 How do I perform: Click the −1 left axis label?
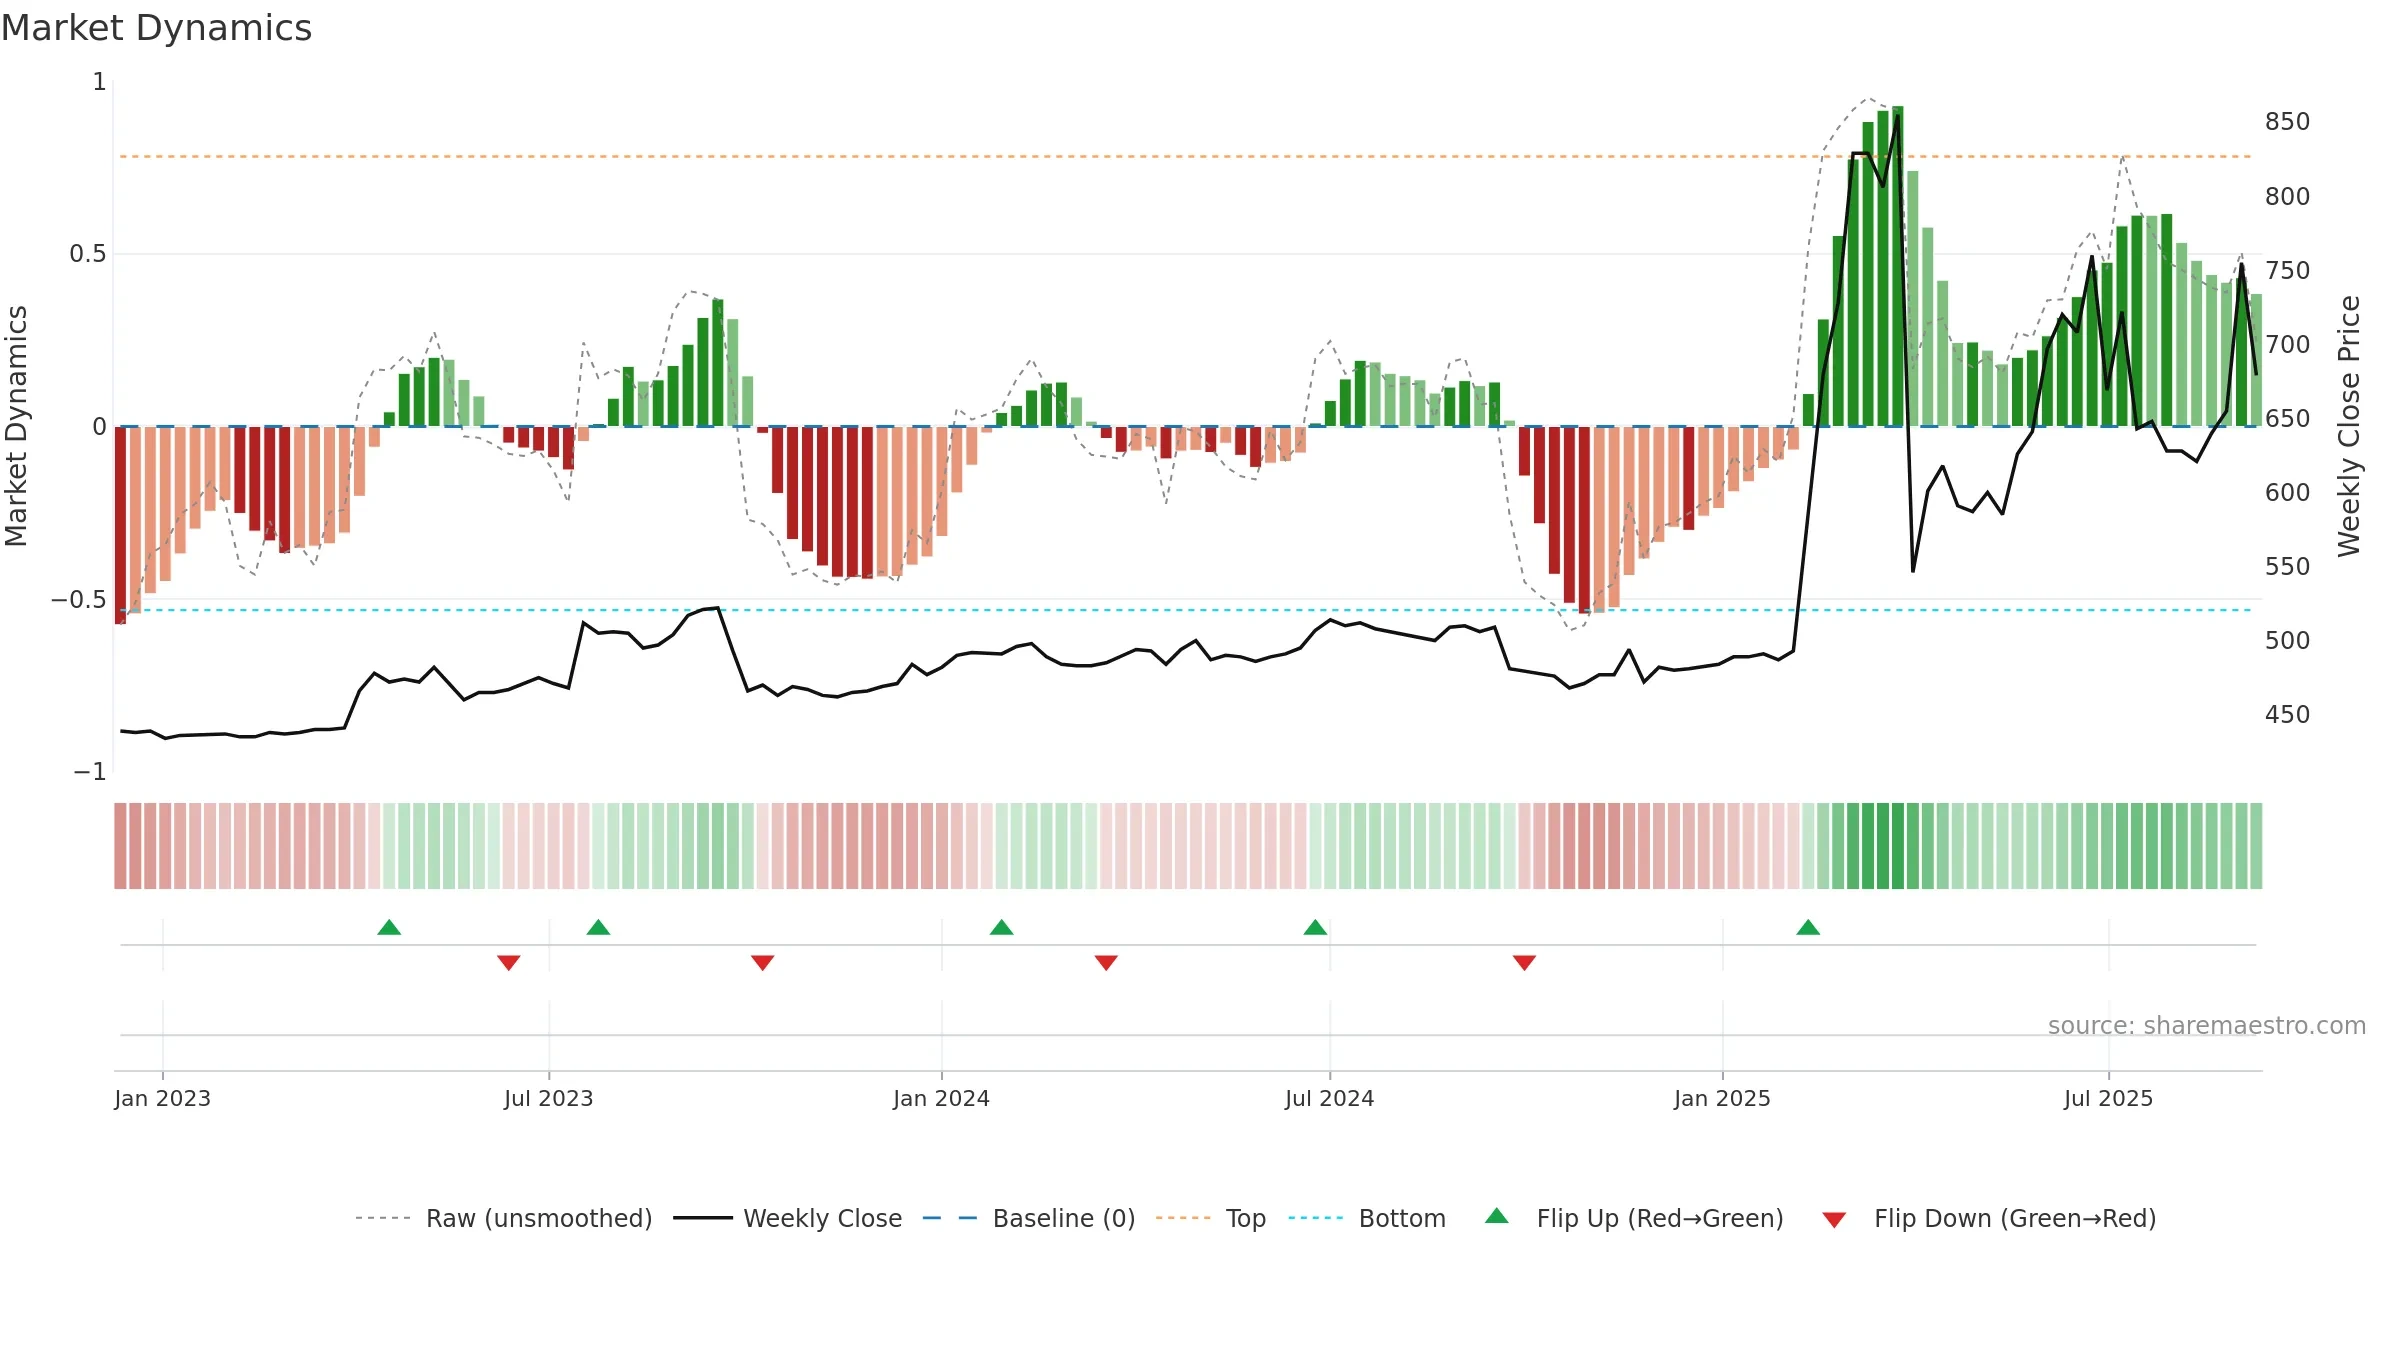[x=89, y=772]
